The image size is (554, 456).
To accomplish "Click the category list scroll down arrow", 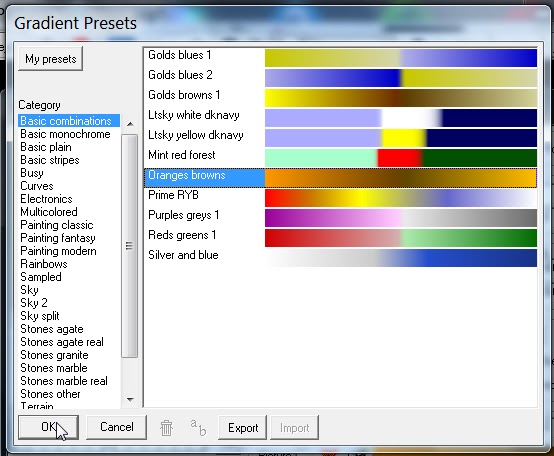I will (x=130, y=399).
